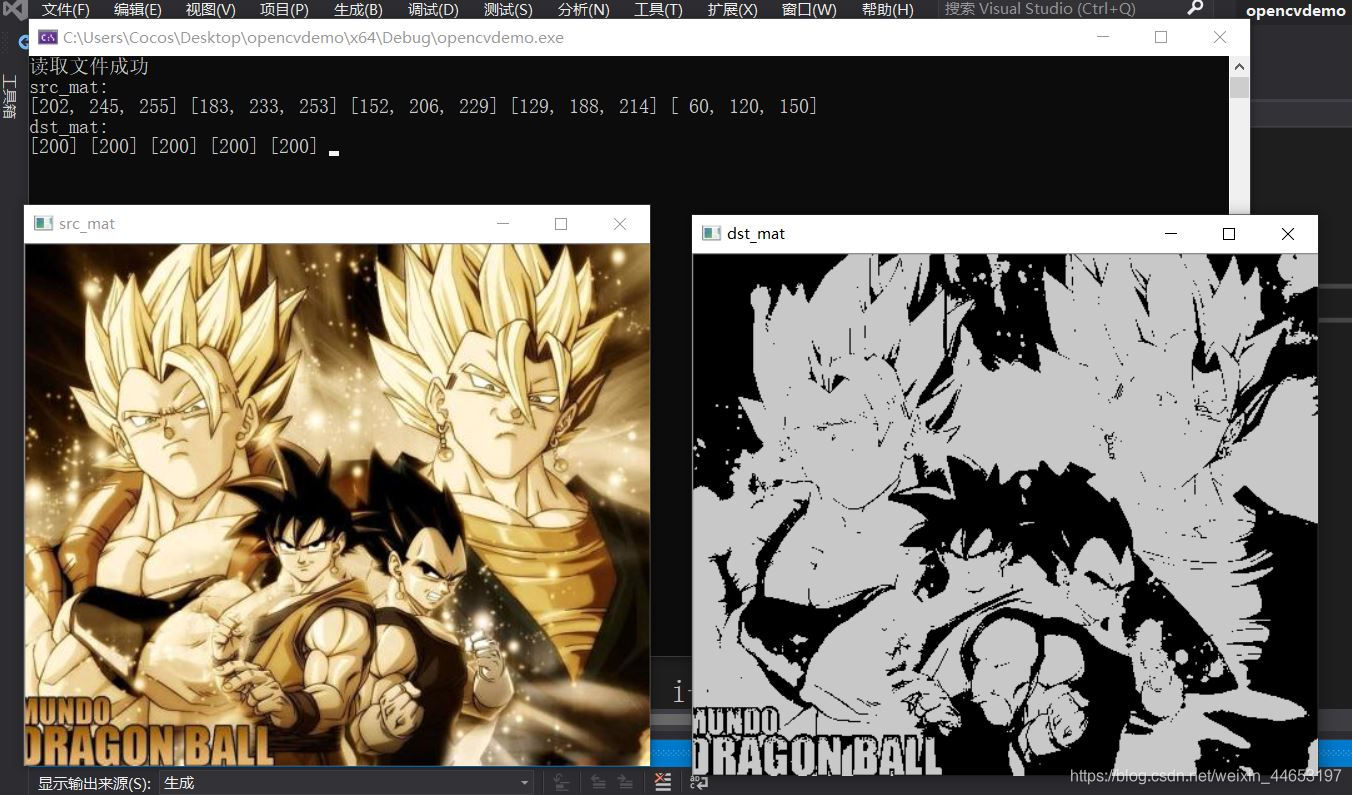Click the console vertical scrollbar thumb
This screenshot has height=795, width=1352.
click(1239, 88)
